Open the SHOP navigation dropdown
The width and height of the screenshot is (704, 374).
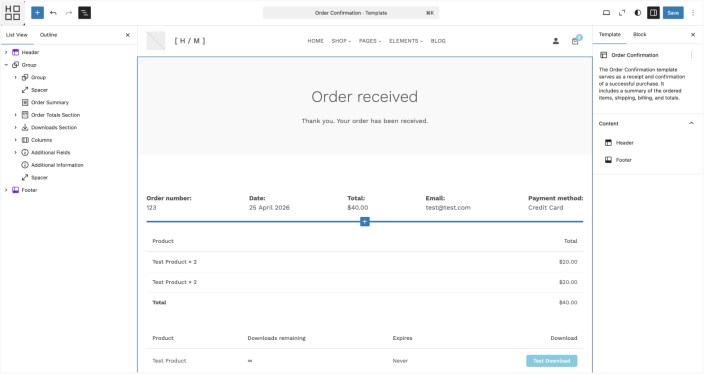[341, 41]
